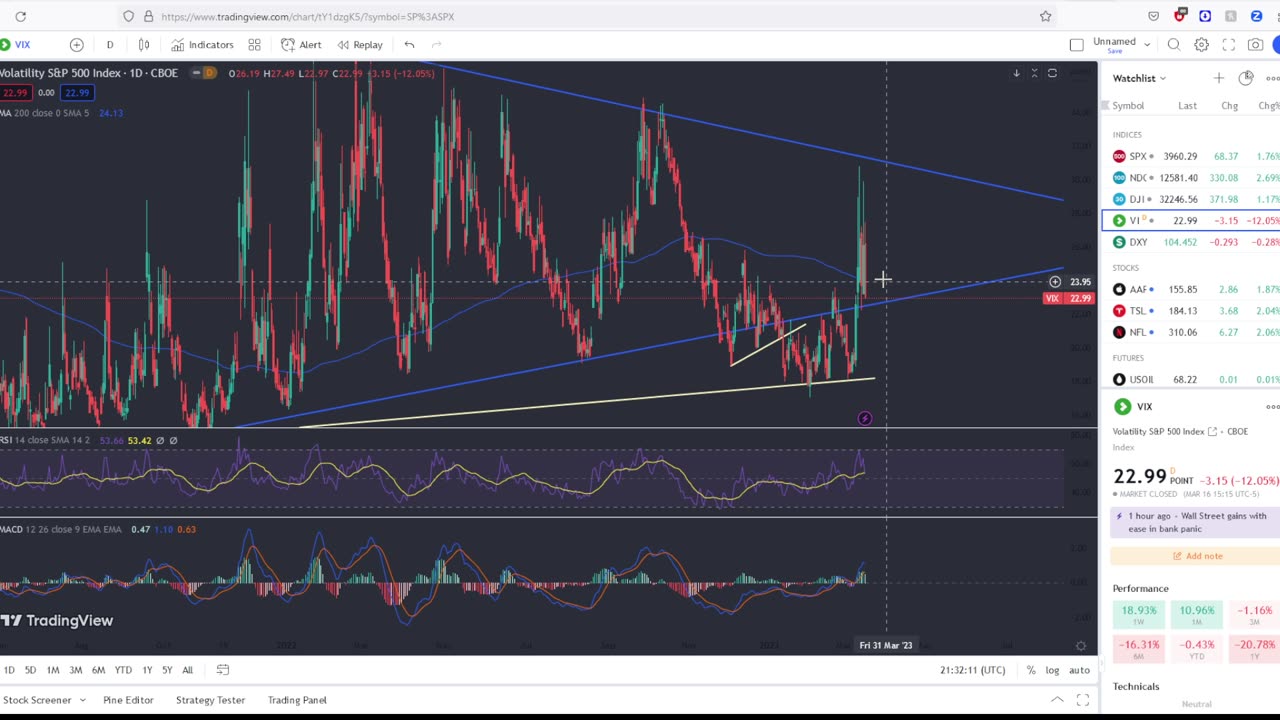Click the VIX symbol search field
This screenshot has height=720, width=1280.
point(22,44)
